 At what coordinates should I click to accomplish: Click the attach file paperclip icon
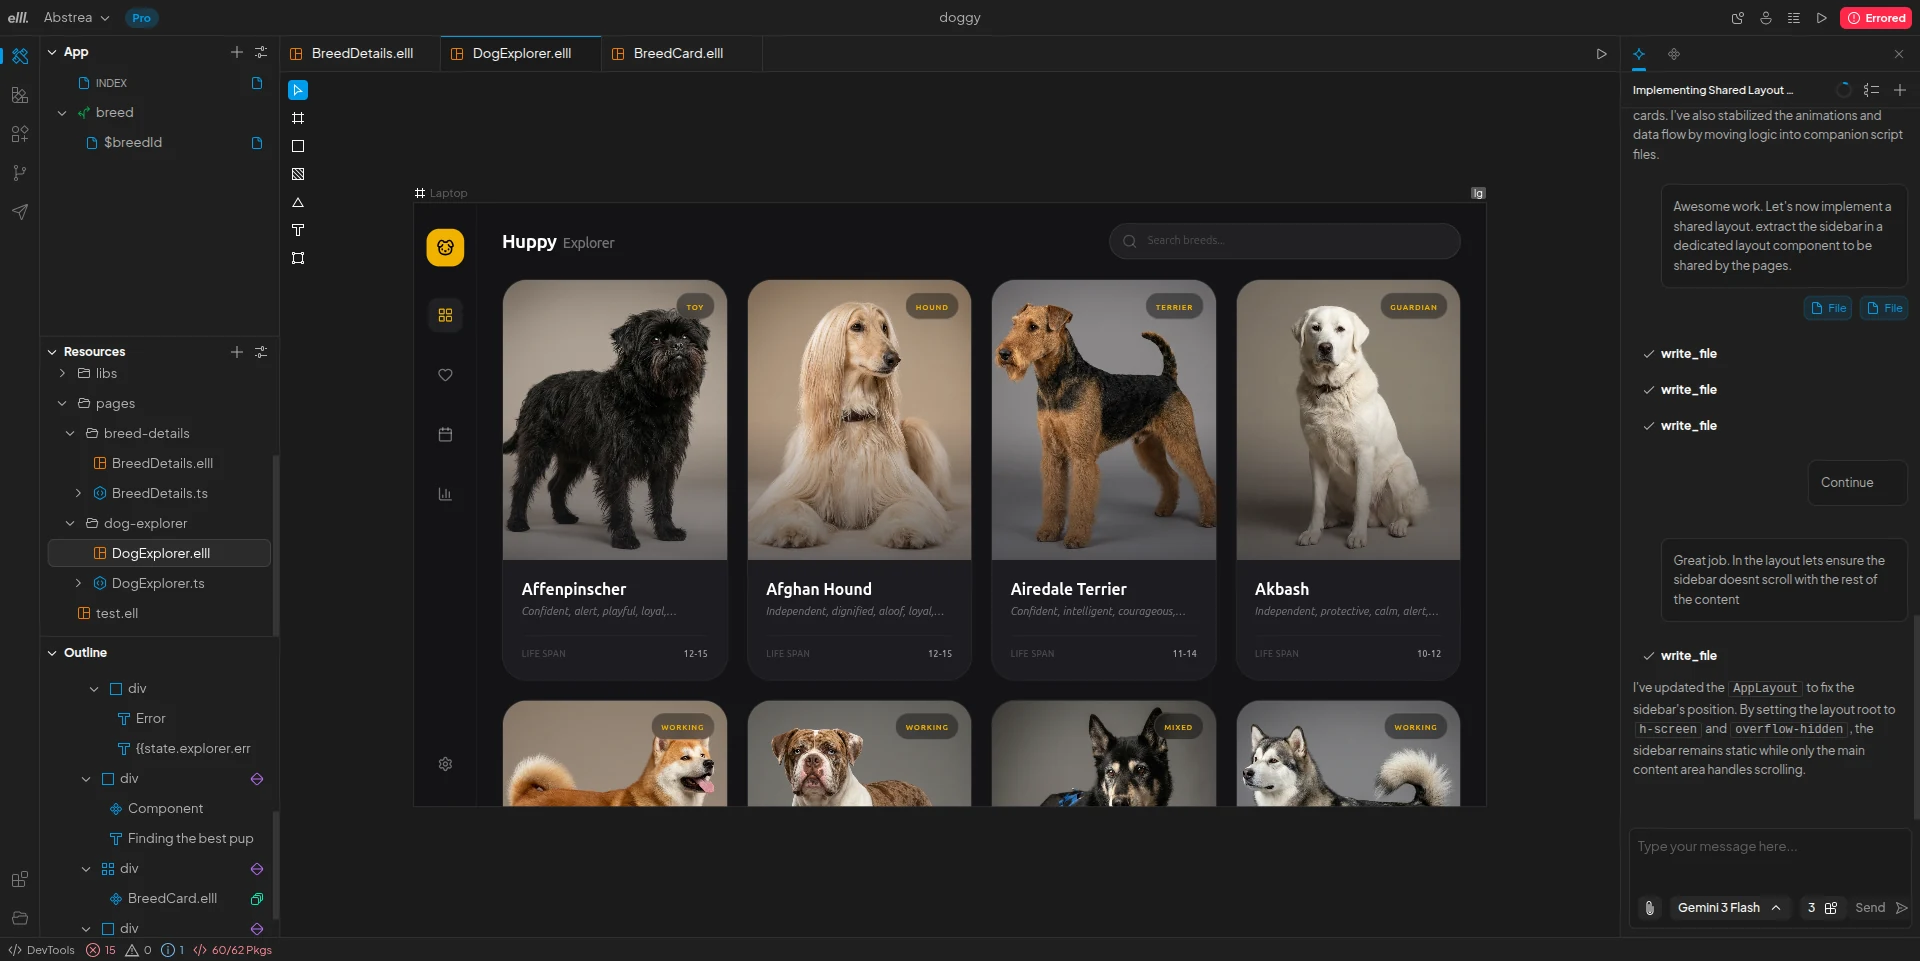tap(1650, 908)
